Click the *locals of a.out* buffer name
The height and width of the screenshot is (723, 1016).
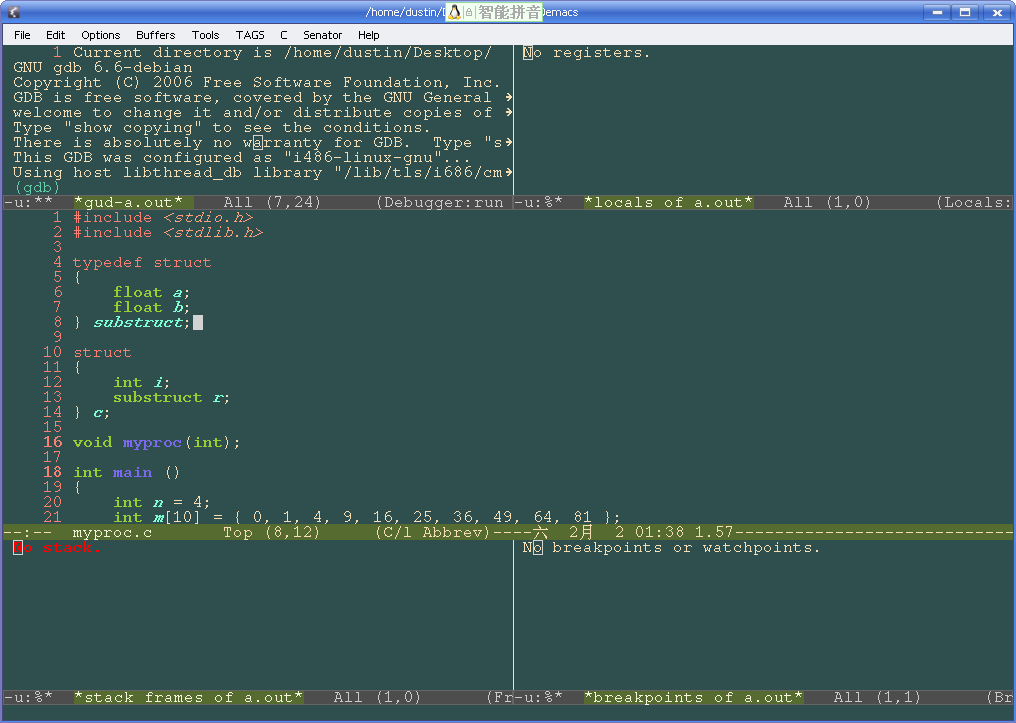click(x=668, y=203)
